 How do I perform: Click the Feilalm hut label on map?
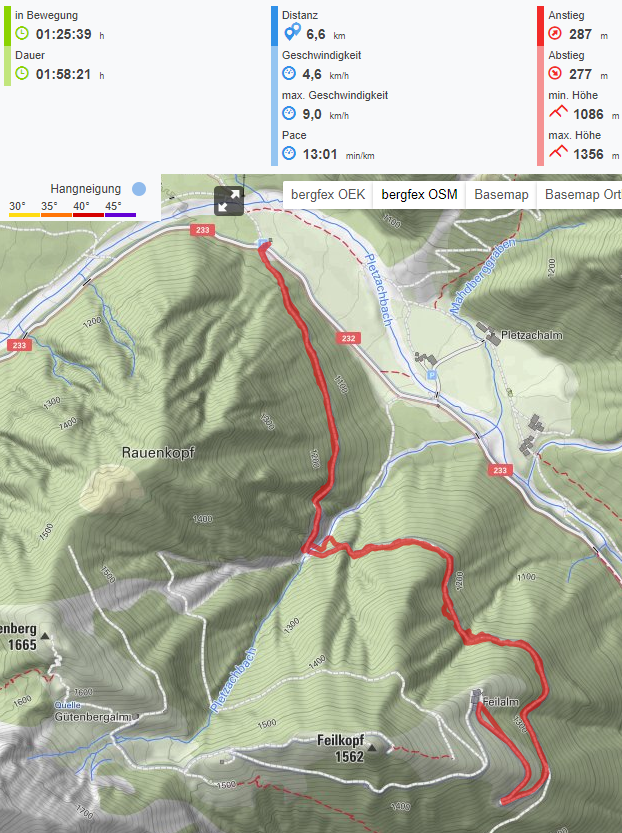pos(500,702)
